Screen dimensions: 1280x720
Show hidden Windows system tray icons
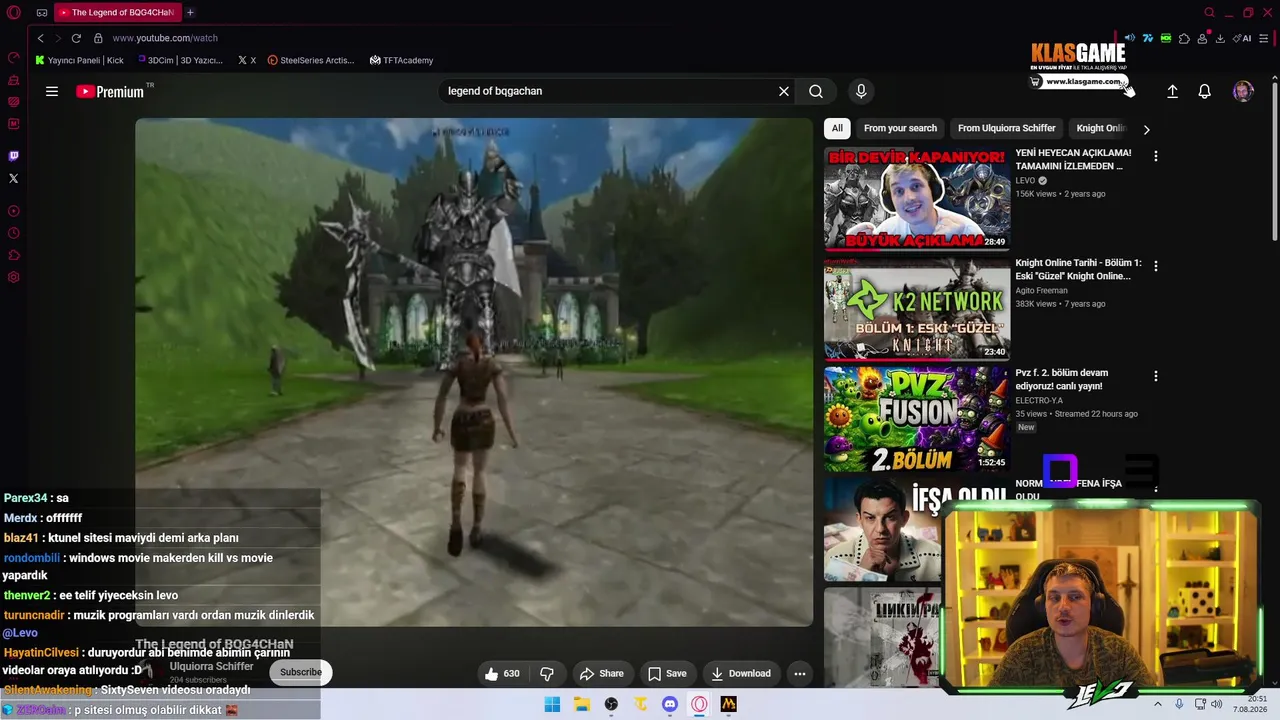(1158, 704)
